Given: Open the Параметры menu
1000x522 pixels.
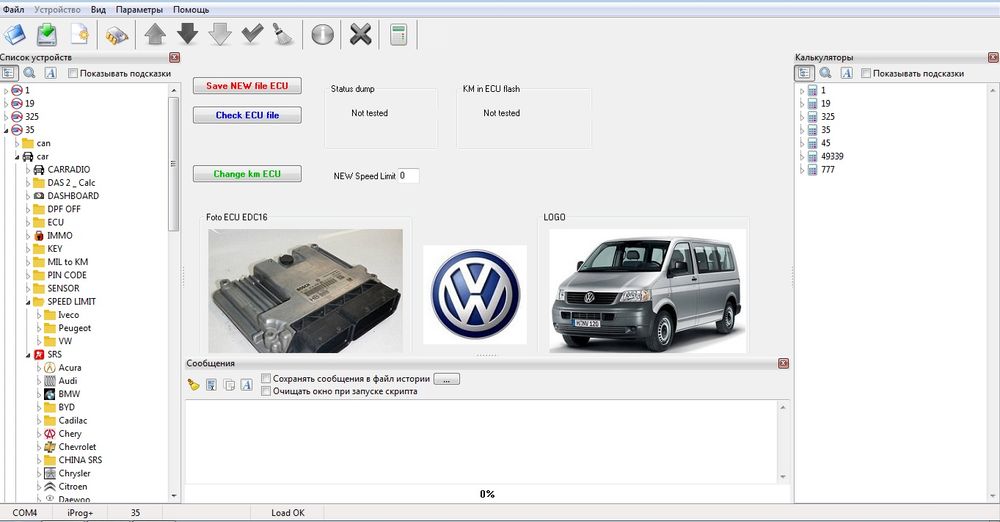Looking at the screenshot, I should tap(139, 10).
